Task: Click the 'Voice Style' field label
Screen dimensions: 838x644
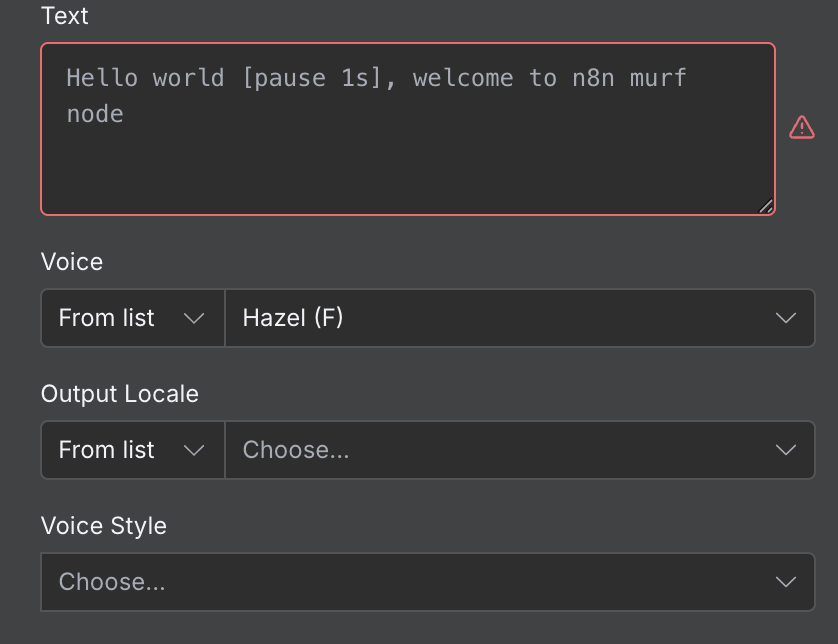Action: pyautogui.click(x=104, y=526)
